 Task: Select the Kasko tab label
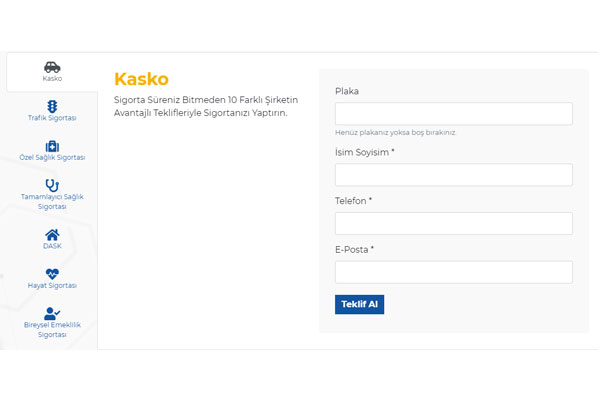point(52,78)
